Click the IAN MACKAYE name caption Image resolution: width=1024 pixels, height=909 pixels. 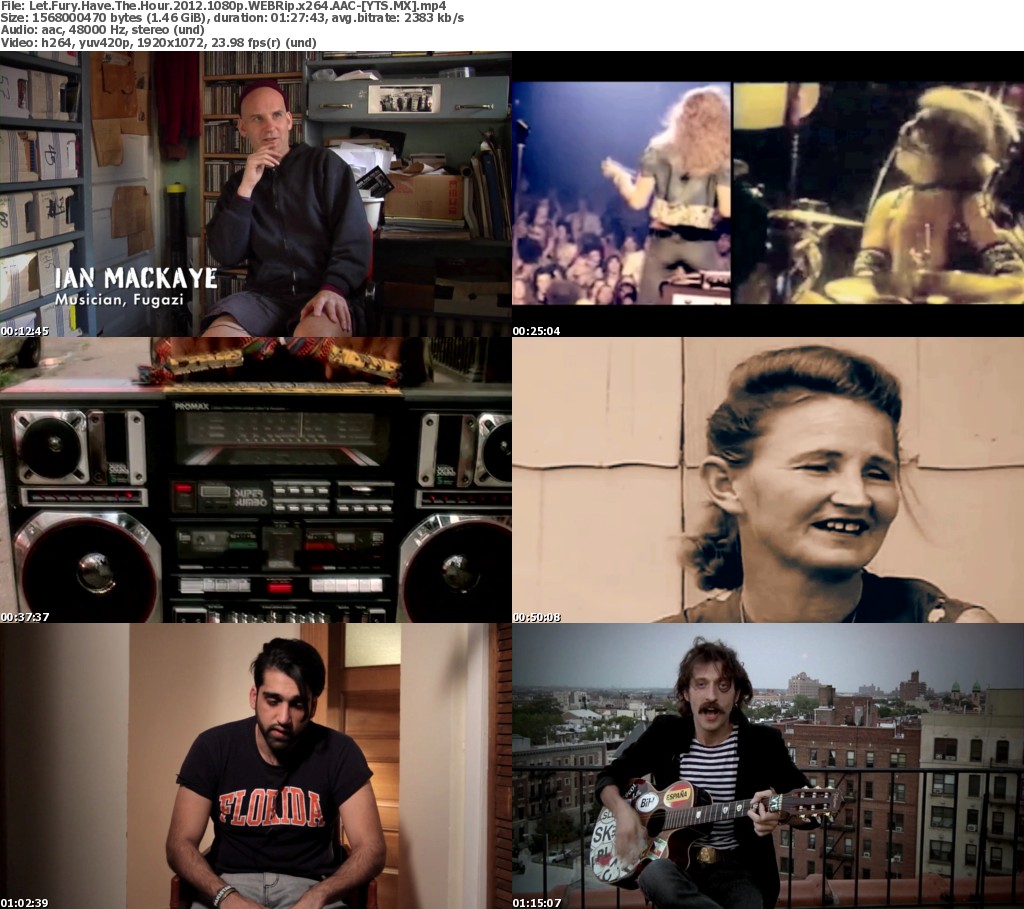click(135, 277)
